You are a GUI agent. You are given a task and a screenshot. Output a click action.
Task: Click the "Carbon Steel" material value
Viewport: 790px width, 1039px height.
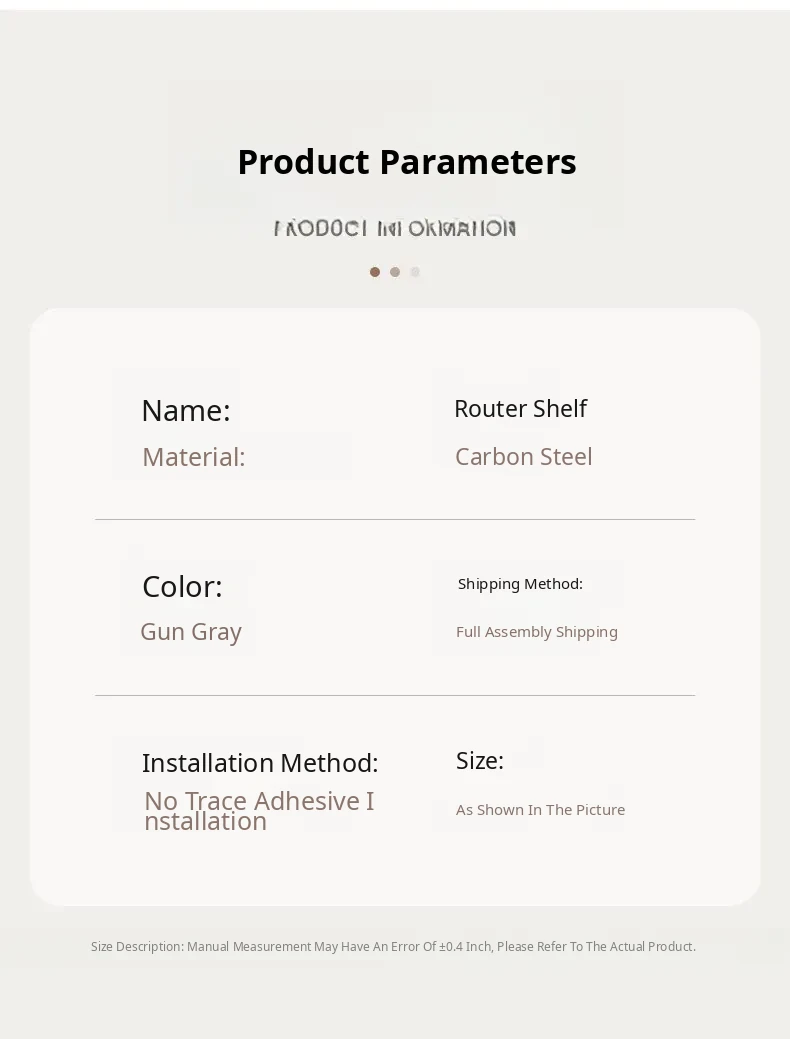pos(523,457)
